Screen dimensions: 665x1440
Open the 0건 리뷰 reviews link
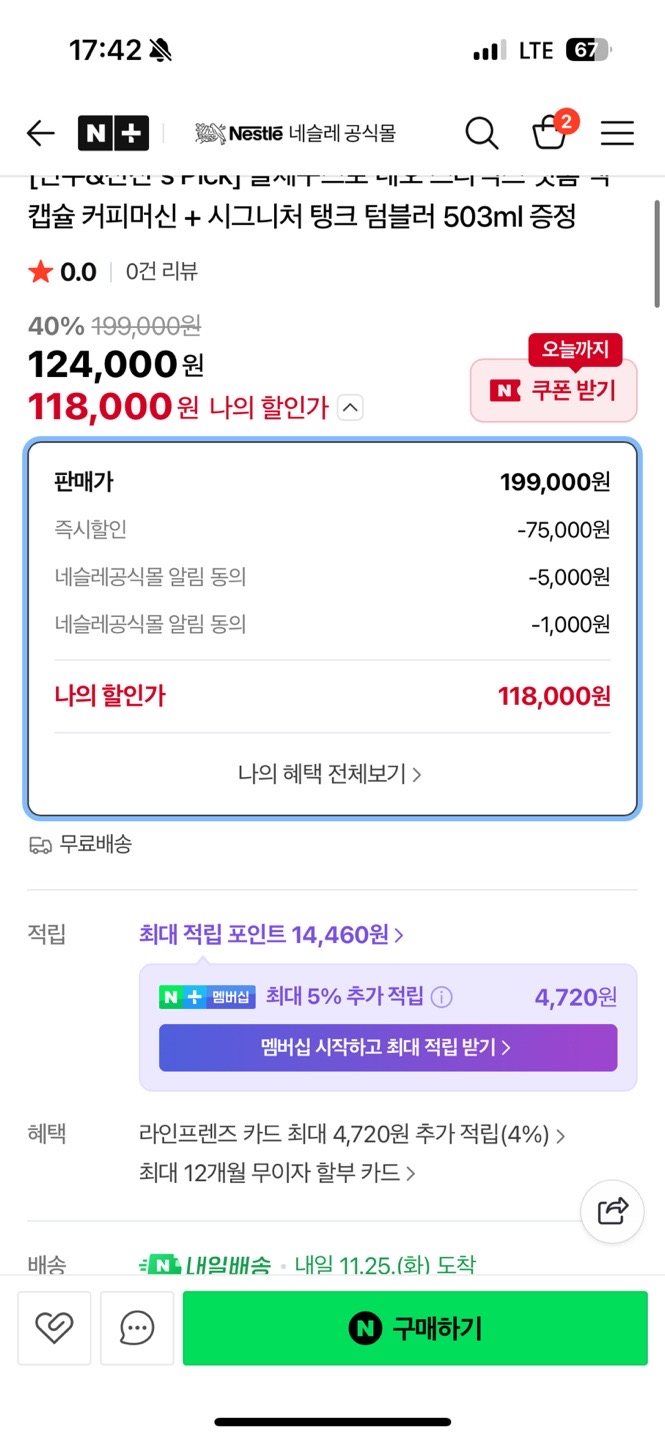point(162,272)
